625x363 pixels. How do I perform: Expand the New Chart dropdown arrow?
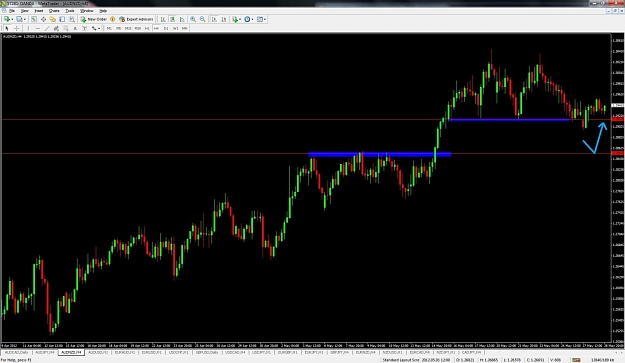pyautogui.click(x=12, y=19)
